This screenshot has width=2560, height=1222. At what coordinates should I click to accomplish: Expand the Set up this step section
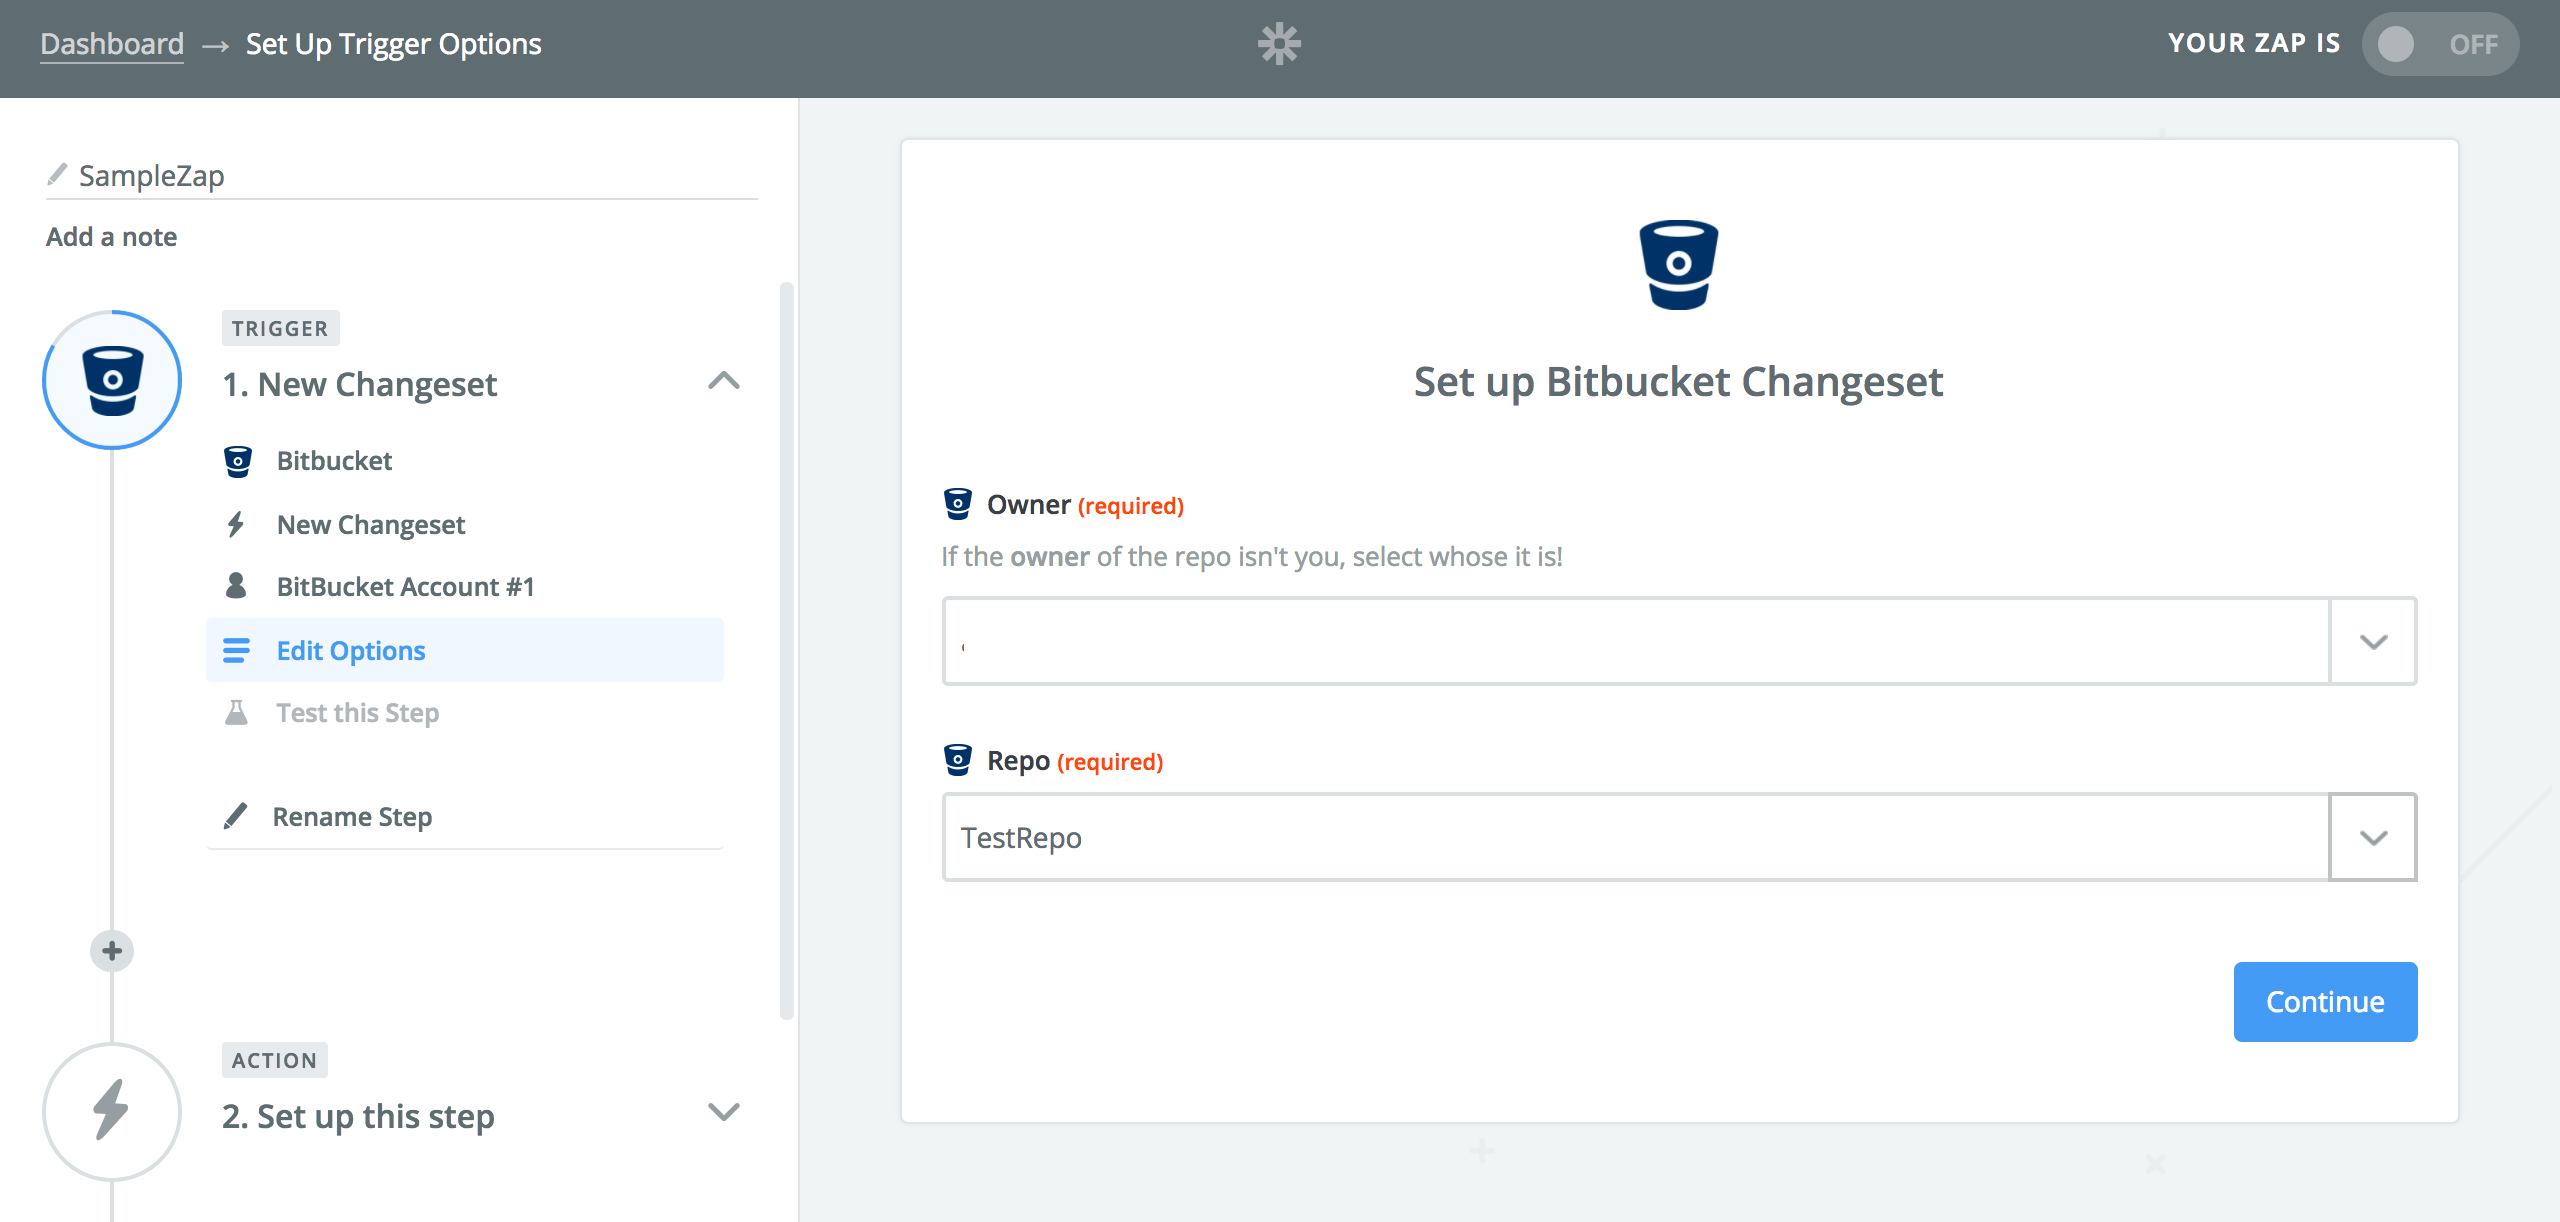coord(724,1113)
